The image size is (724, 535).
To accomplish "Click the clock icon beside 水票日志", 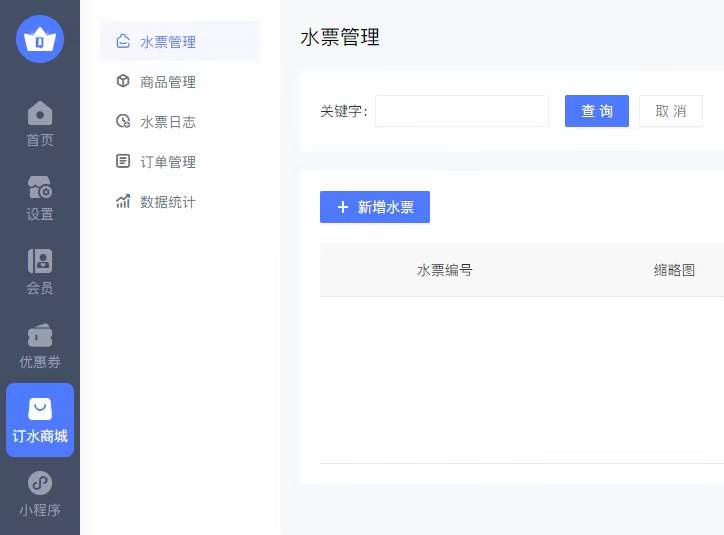I will pyautogui.click(x=123, y=122).
